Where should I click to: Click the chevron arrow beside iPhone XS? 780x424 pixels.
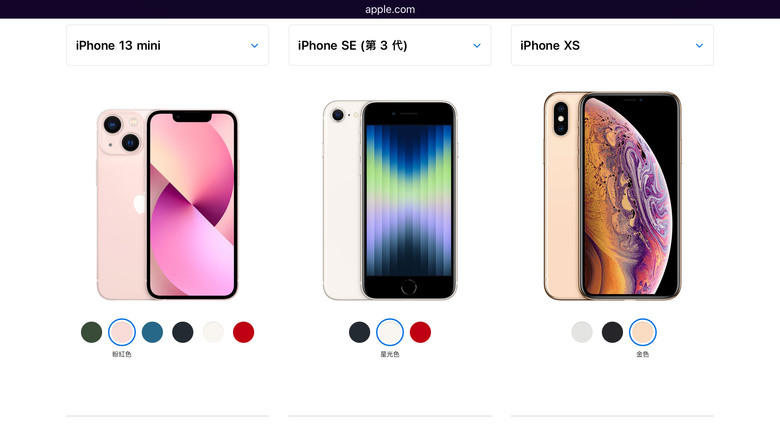699,45
